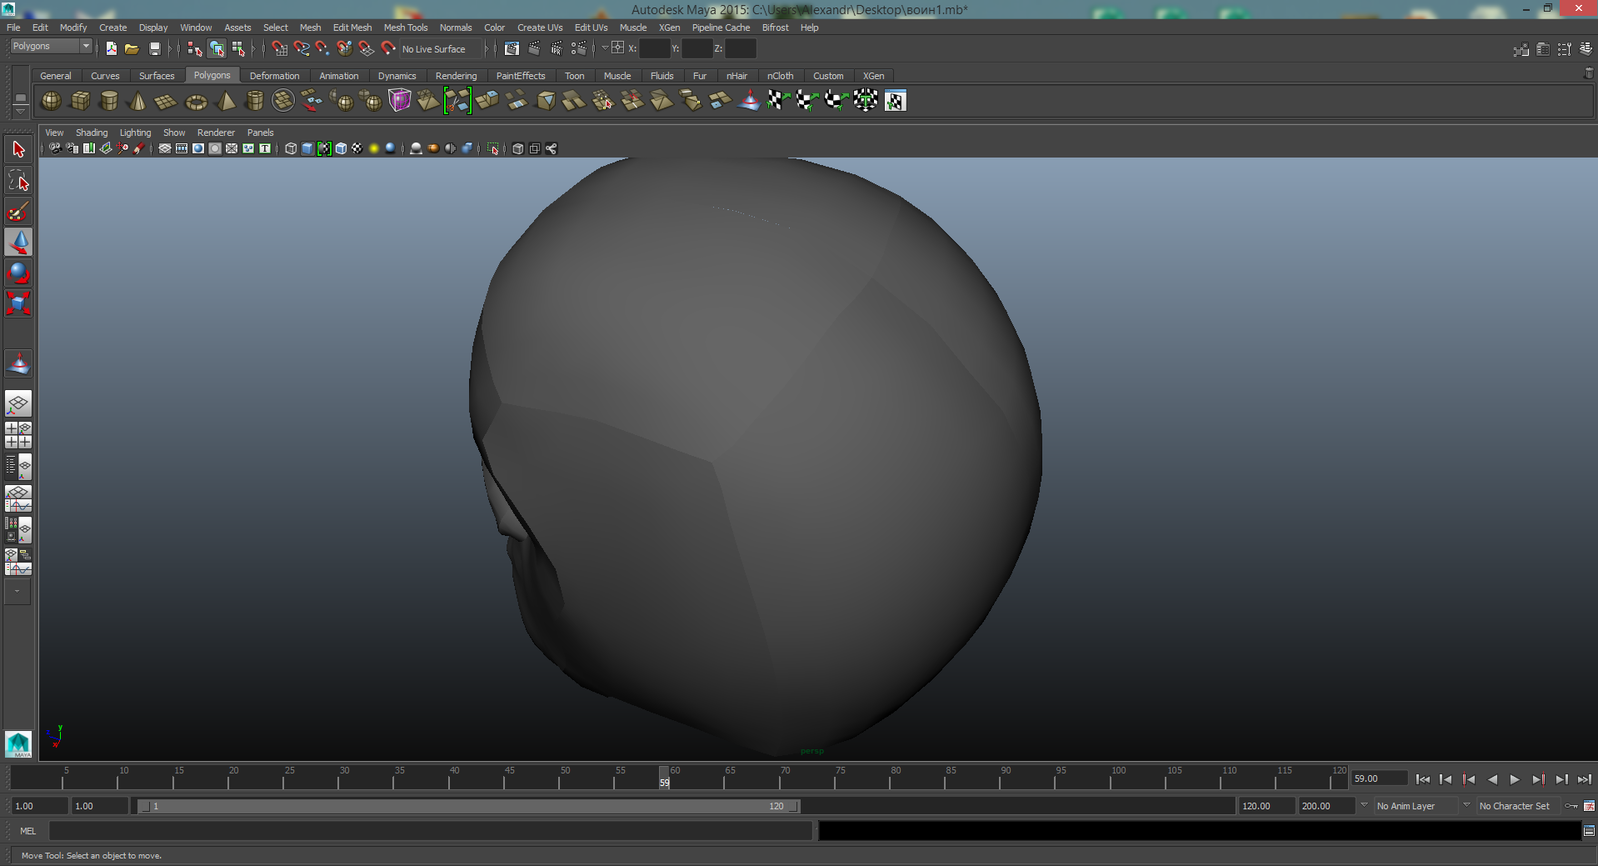Screen dimensions: 1598x866
Task: Create a polygon pipe from shelf
Action: click(255, 100)
